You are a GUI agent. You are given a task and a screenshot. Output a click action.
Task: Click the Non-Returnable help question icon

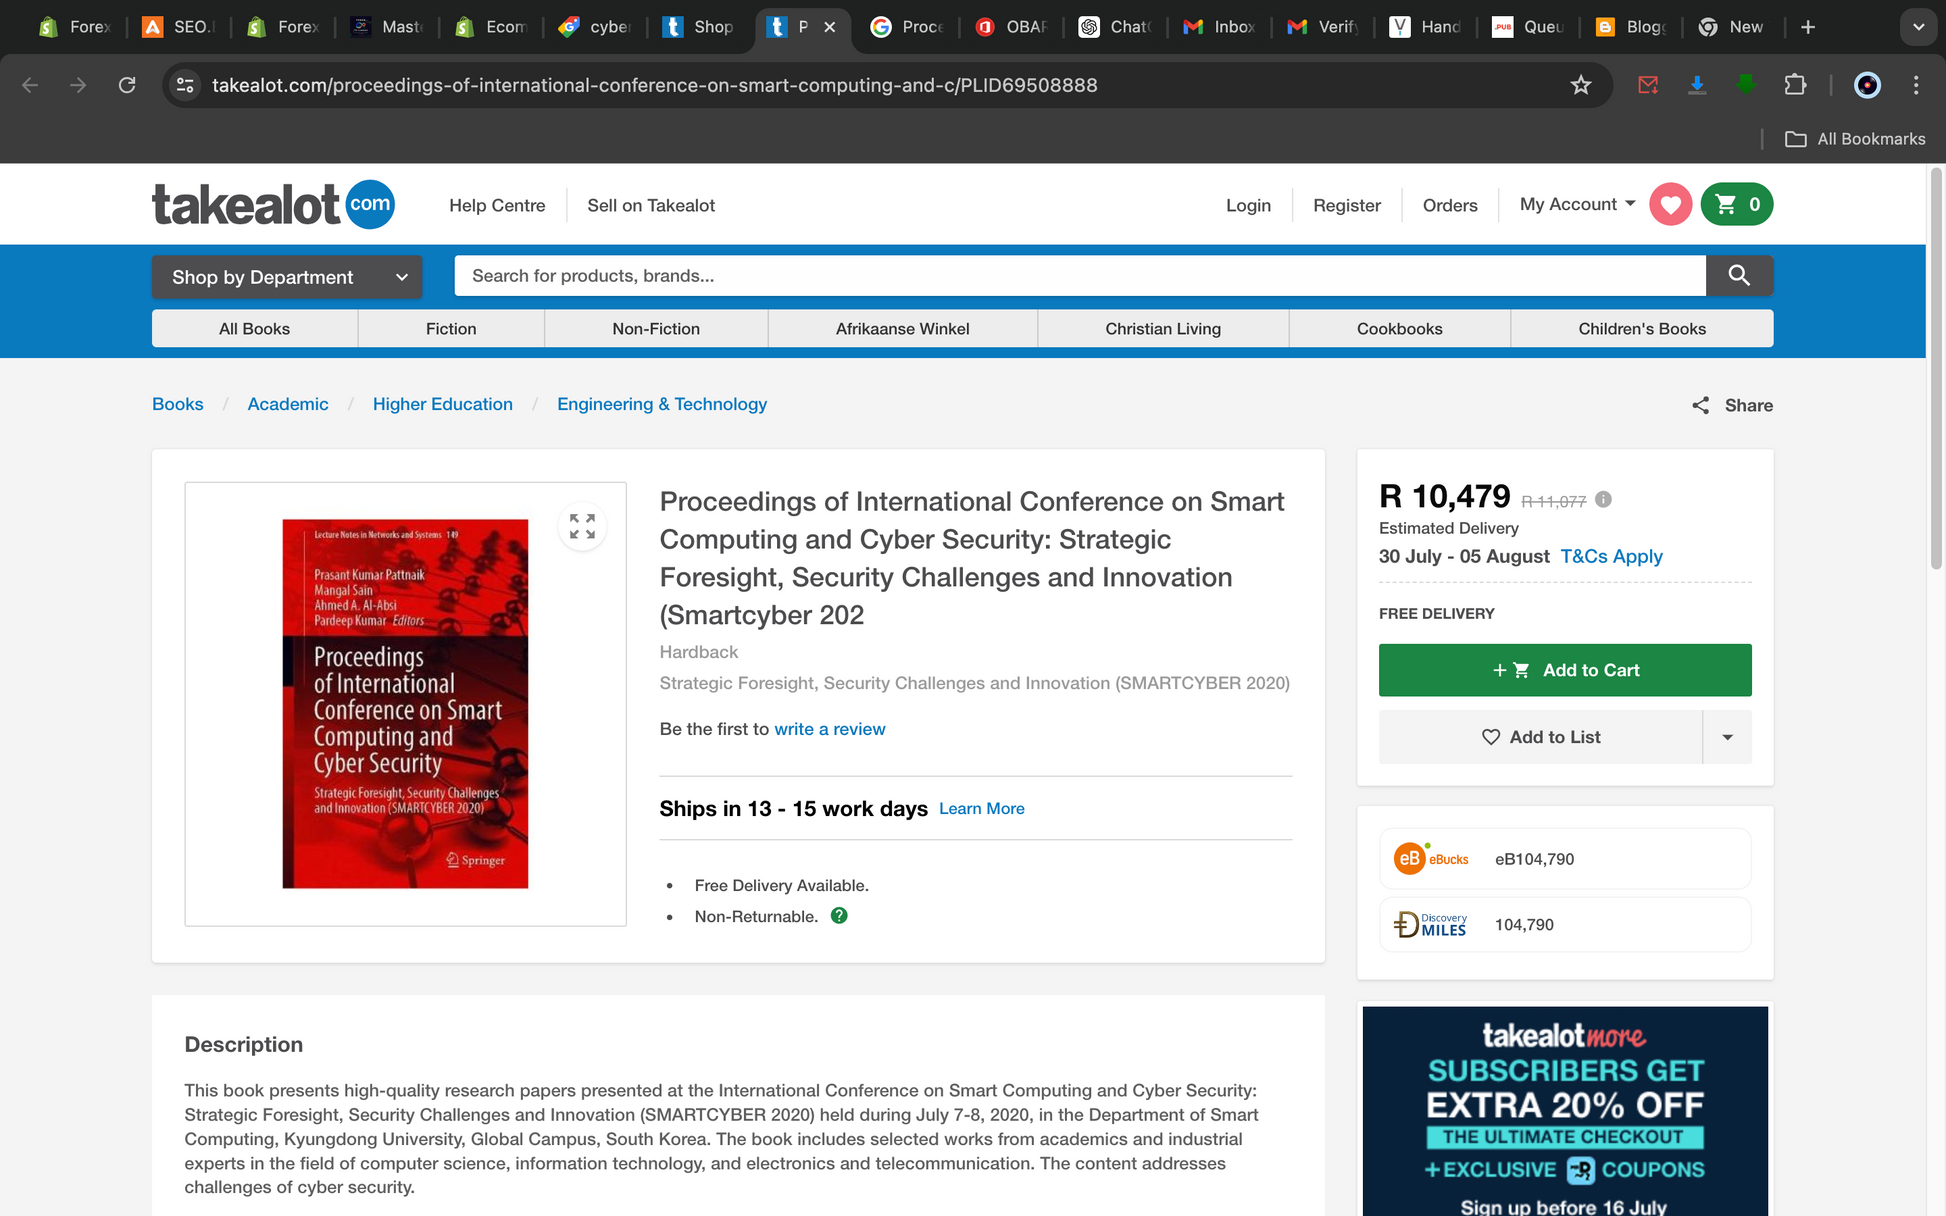(839, 915)
